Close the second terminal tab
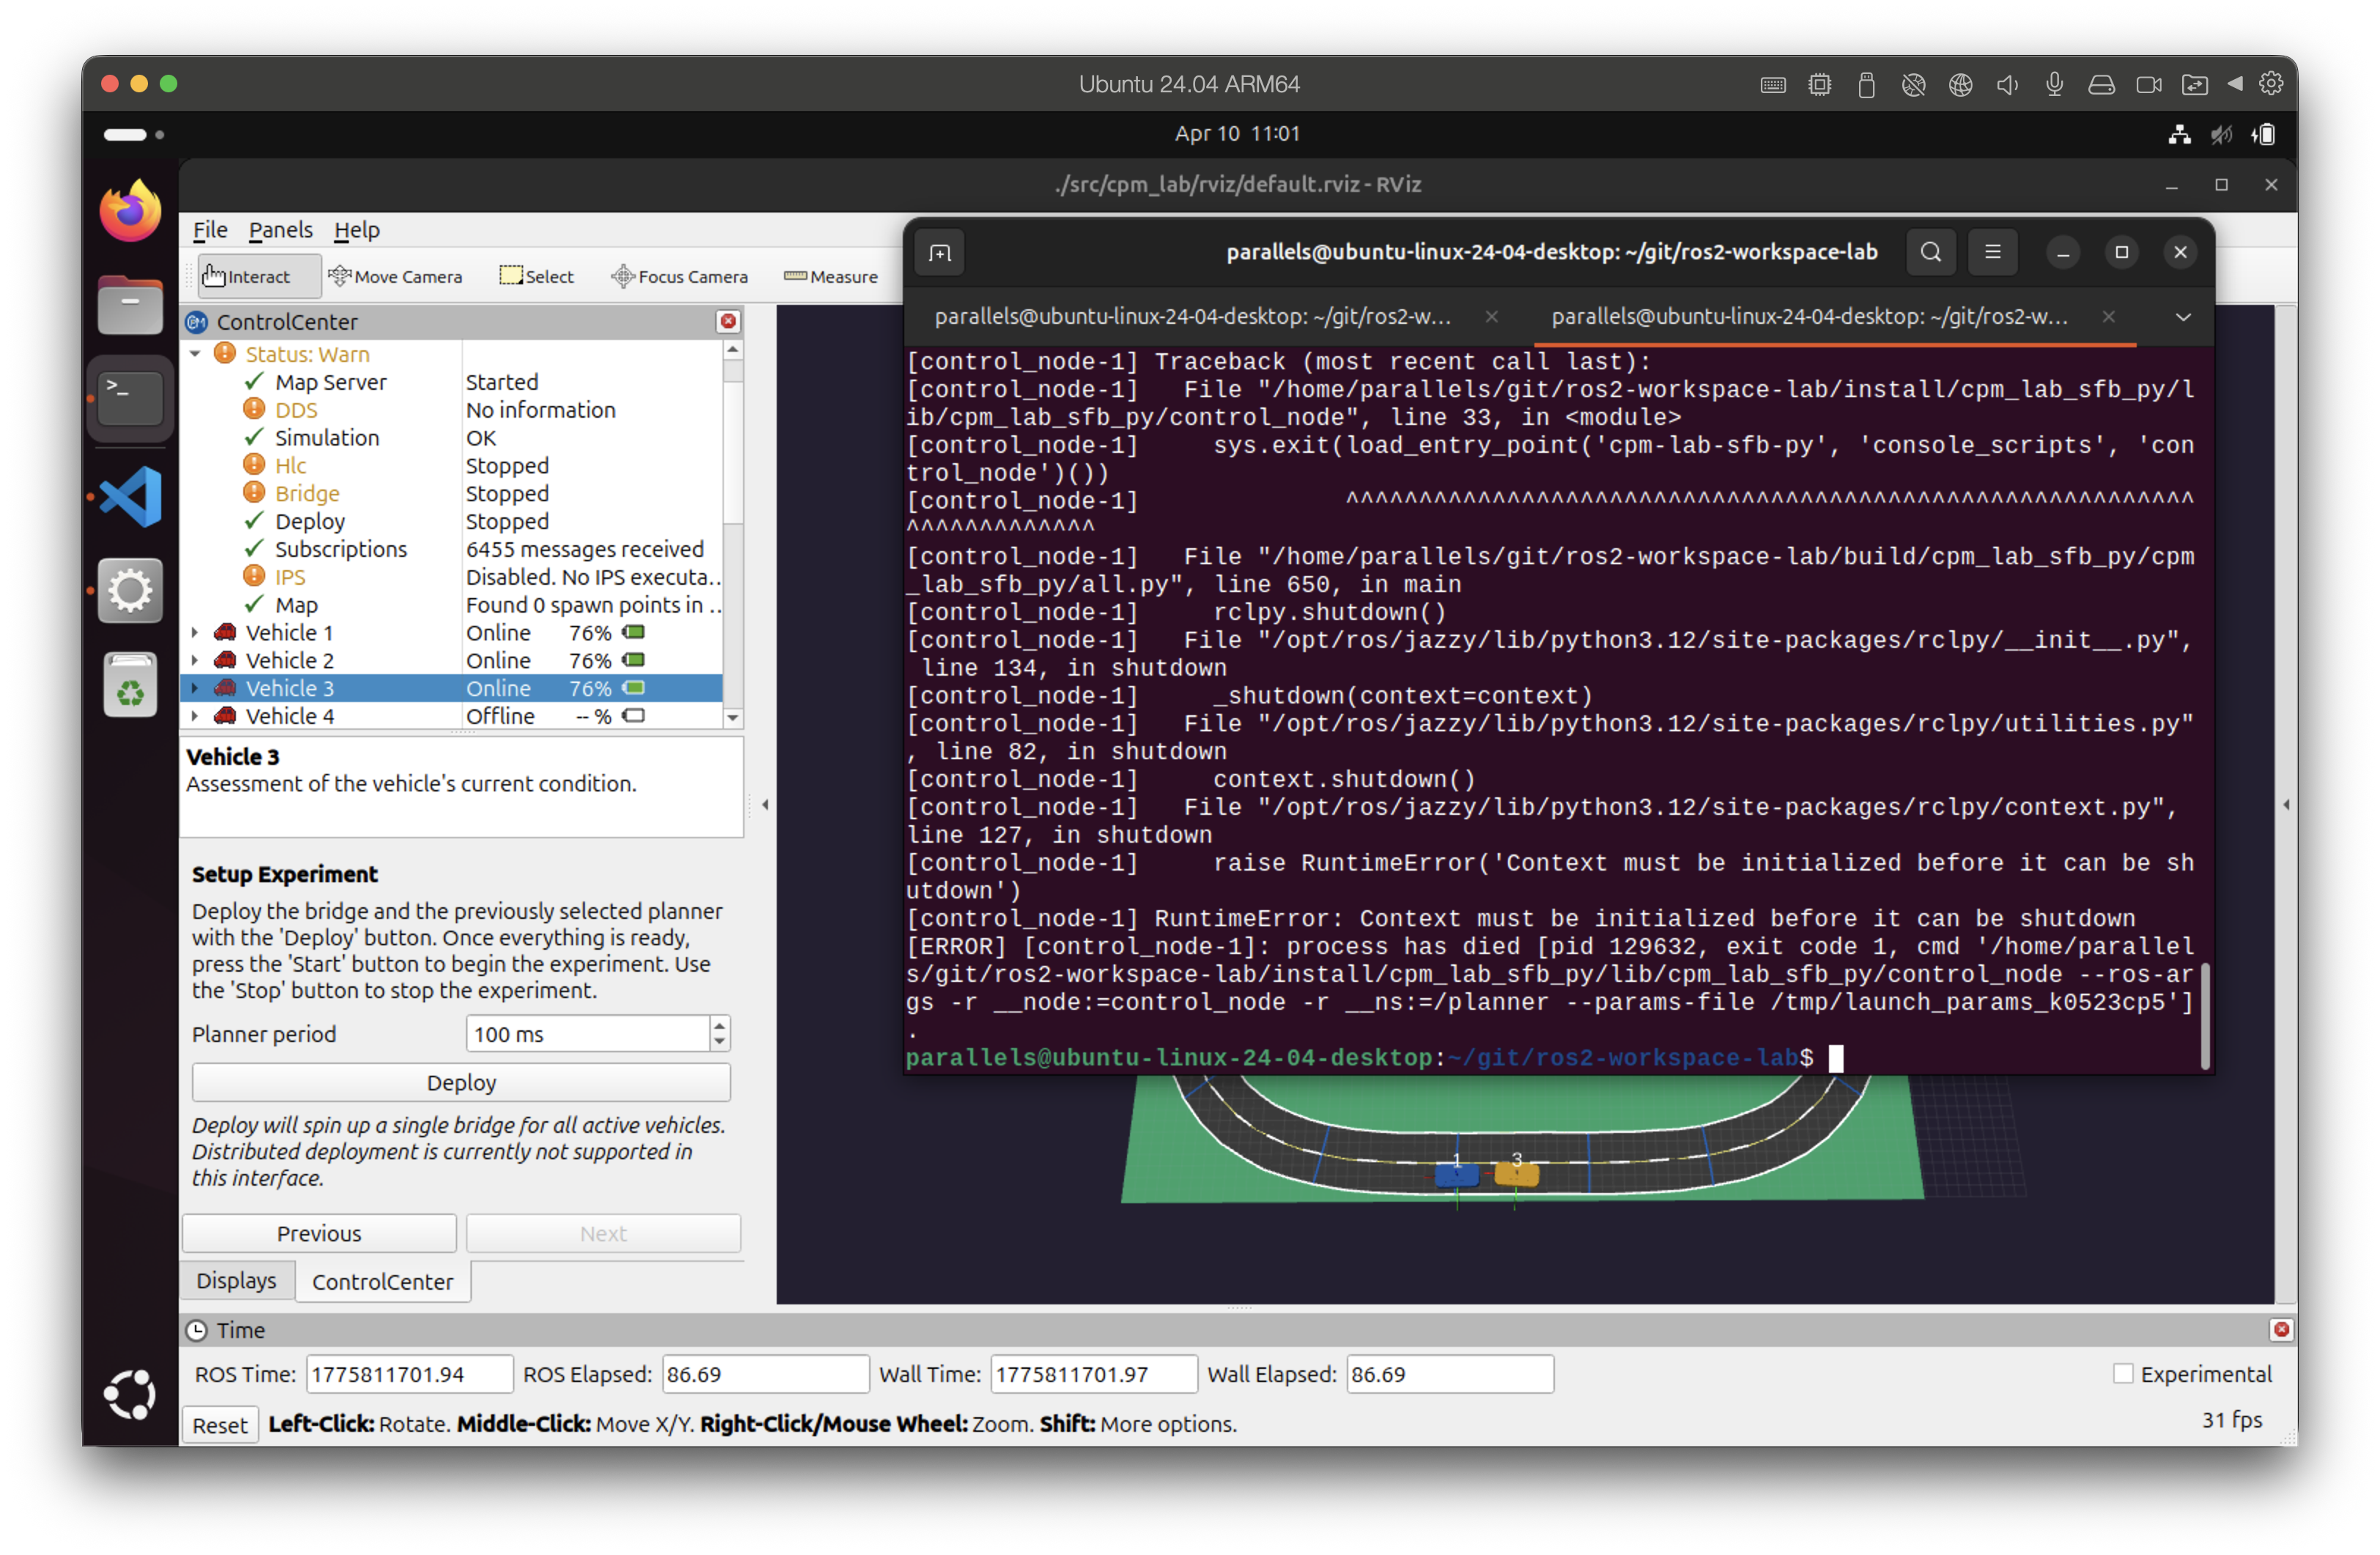 pyautogui.click(x=2109, y=317)
